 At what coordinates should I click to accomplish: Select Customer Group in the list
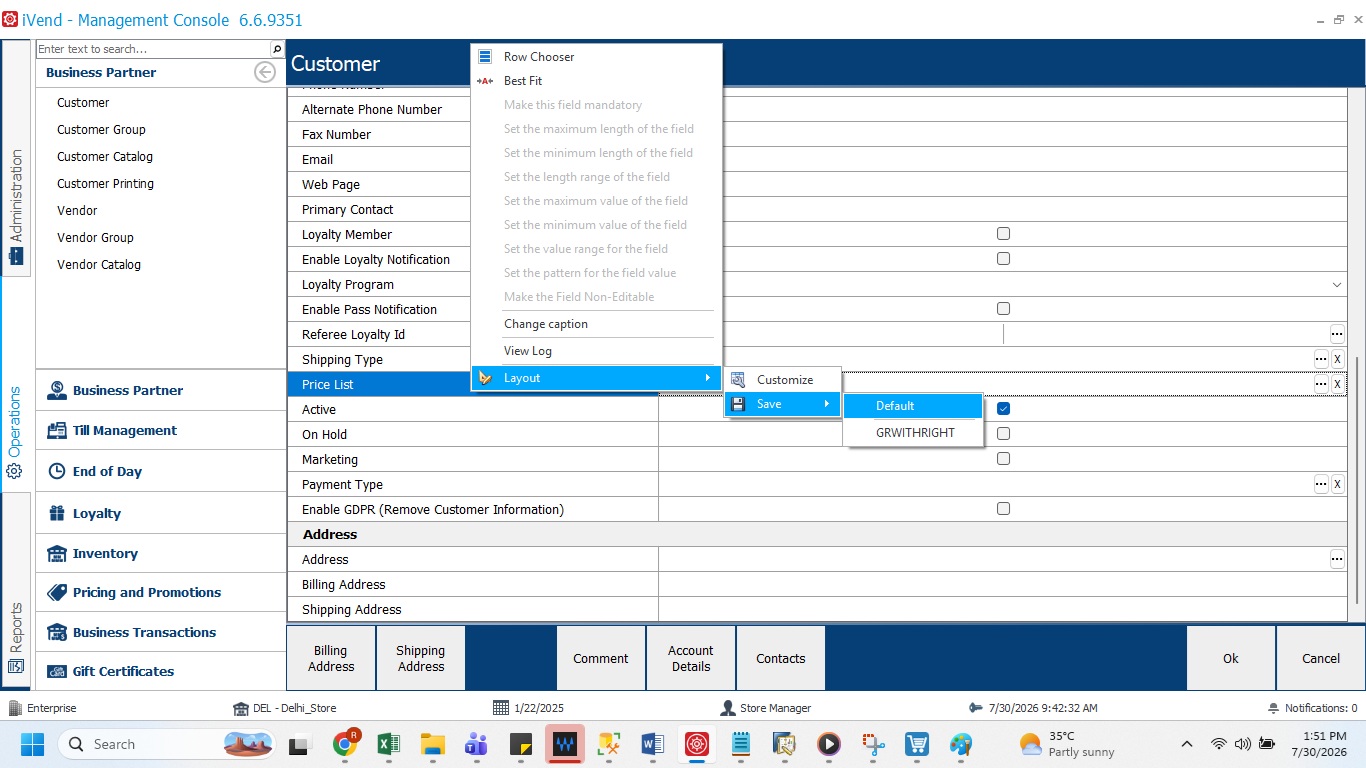(x=101, y=130)
